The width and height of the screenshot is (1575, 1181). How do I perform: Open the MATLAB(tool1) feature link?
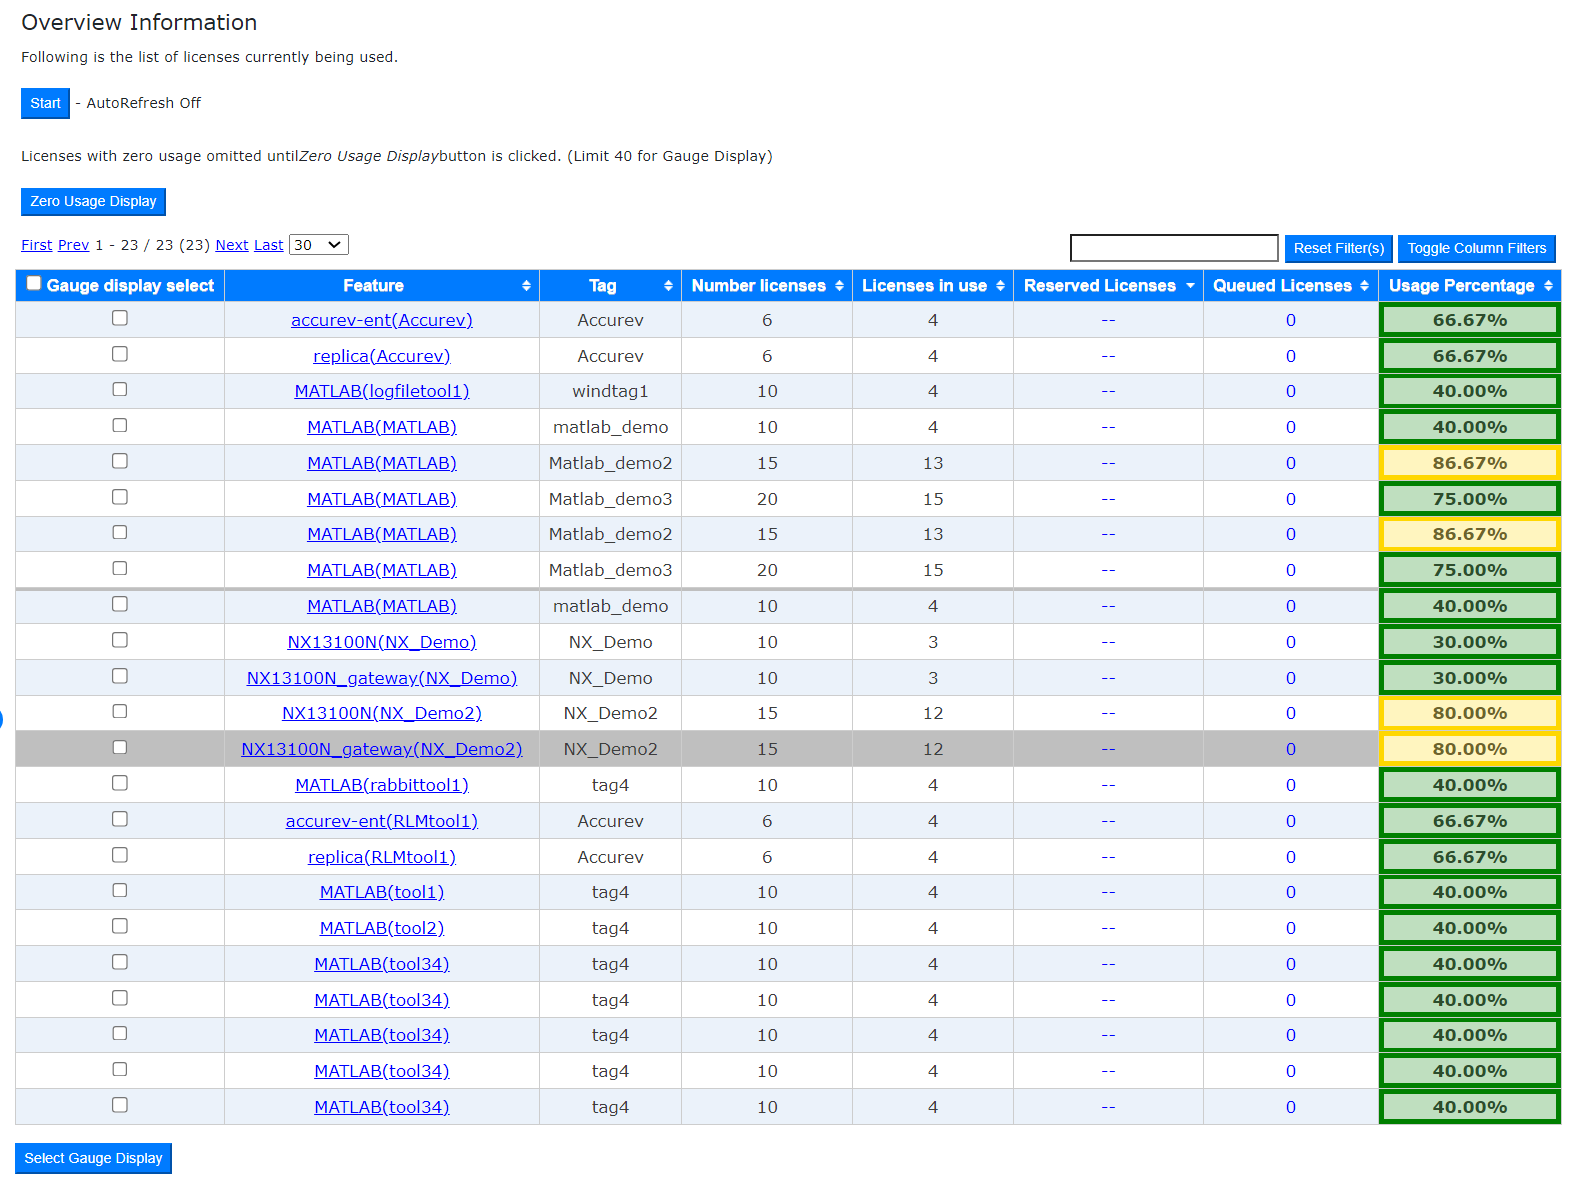pos(382,892)
